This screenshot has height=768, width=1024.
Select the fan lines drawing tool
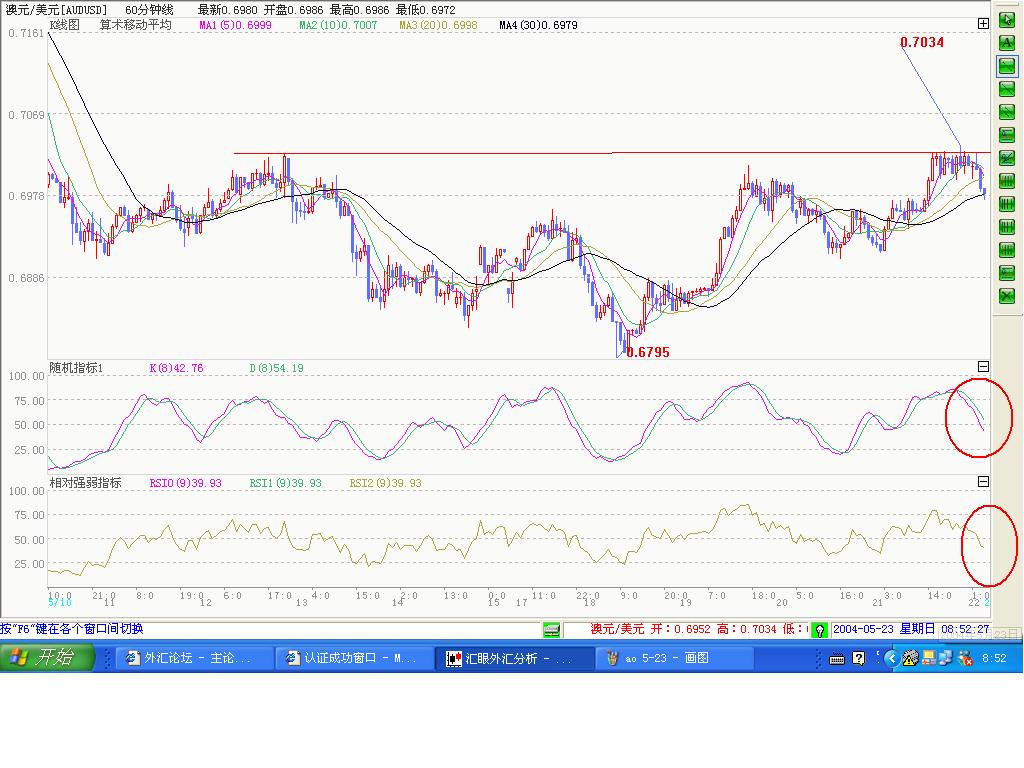coord(1007,157)
